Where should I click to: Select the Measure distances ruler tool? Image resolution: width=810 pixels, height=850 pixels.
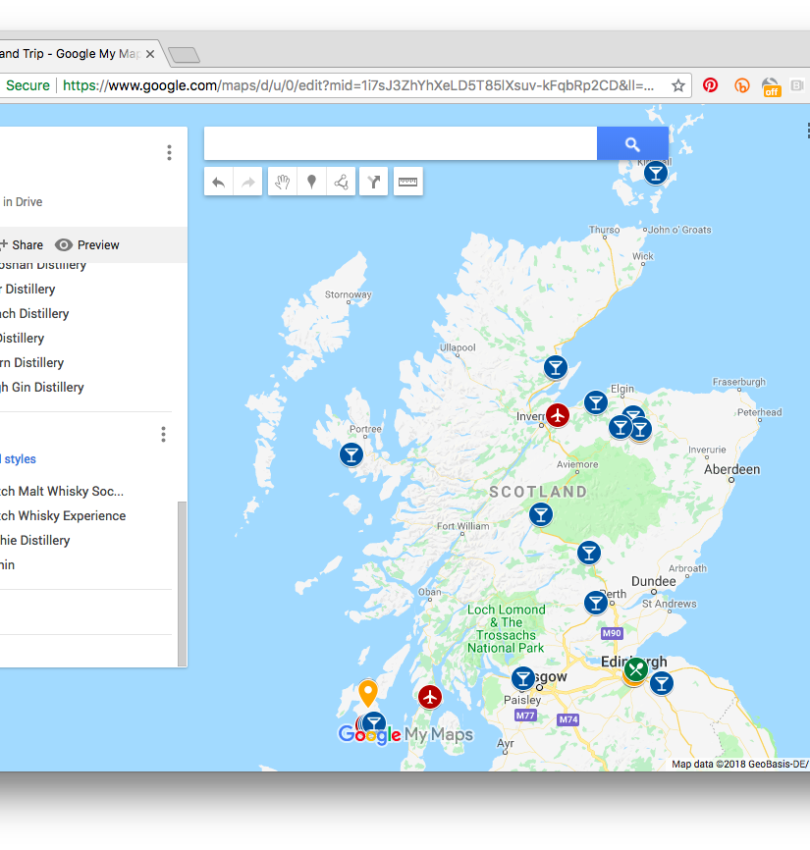408,182
